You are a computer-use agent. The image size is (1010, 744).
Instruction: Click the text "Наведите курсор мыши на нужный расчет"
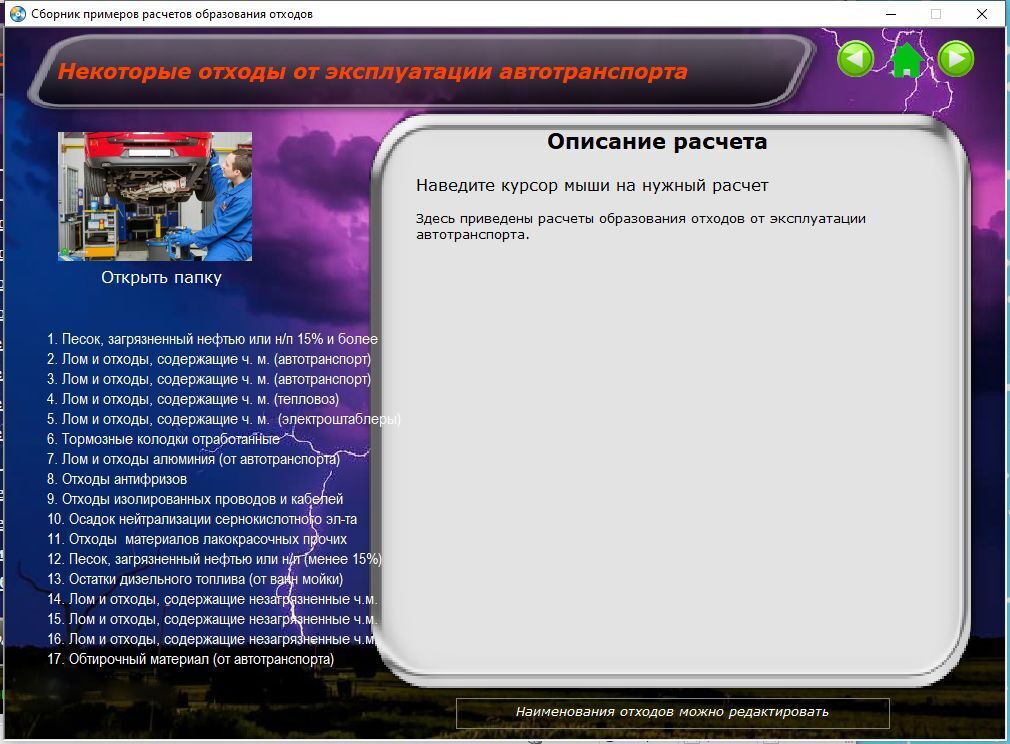tap(592, 186)
